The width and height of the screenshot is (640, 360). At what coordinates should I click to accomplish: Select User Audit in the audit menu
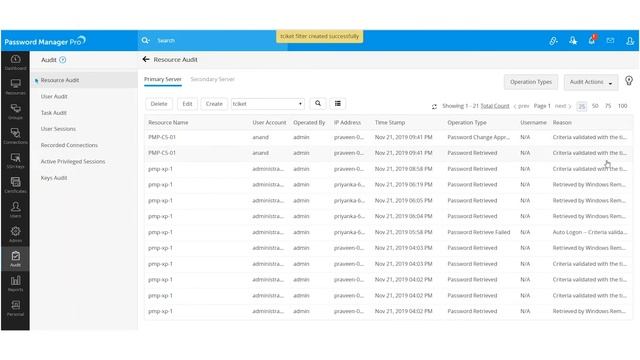[x=54, y=97]
